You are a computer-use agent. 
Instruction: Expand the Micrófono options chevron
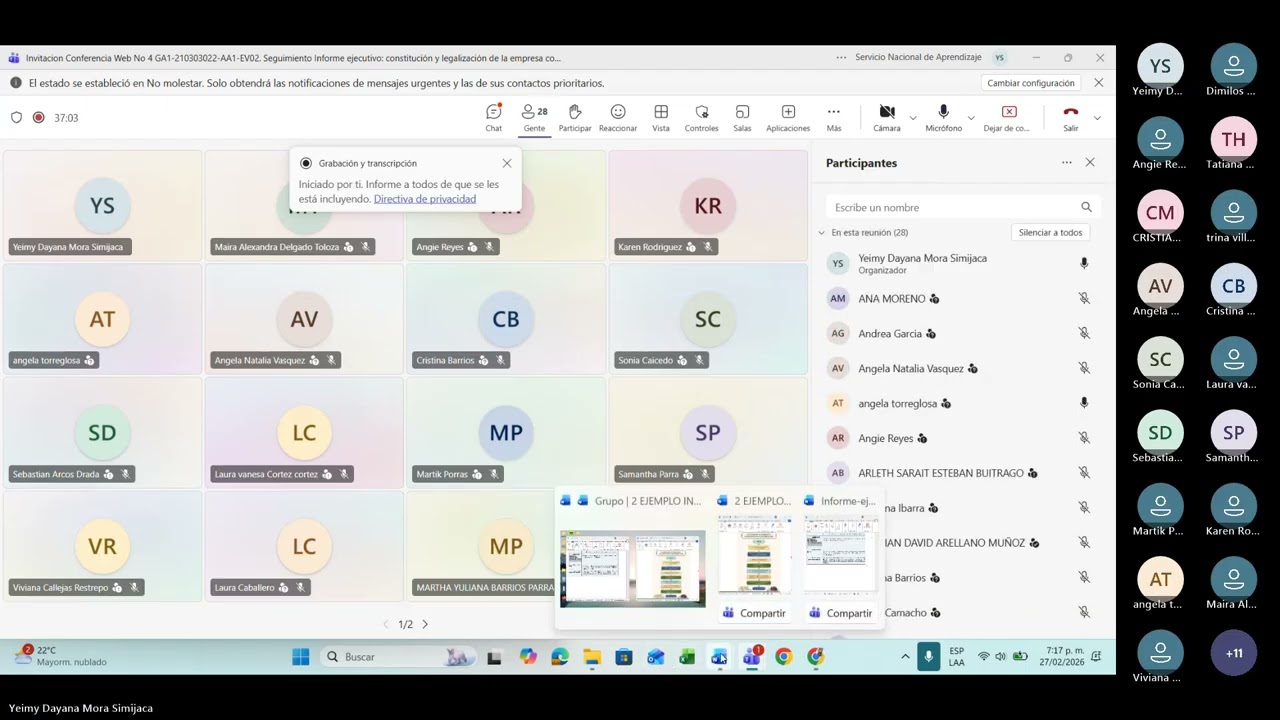pyautogui.click(x=972, y=118)
